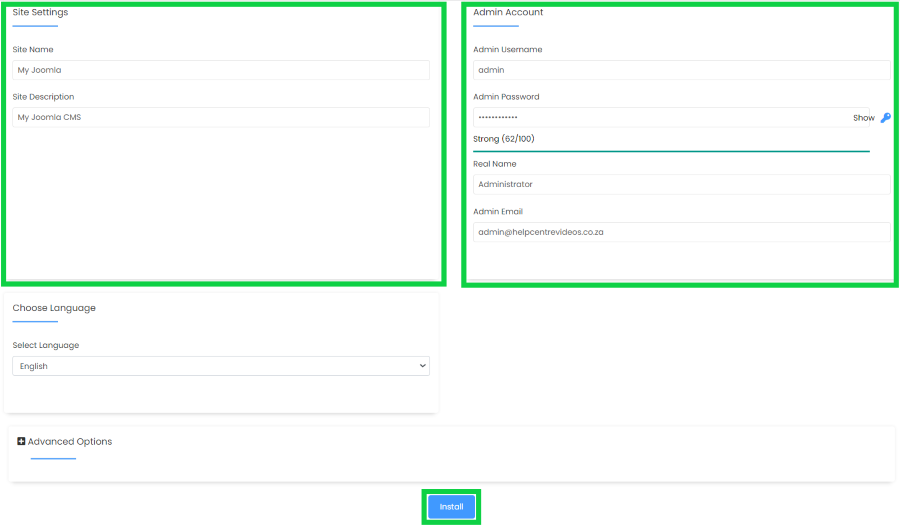The image size is (900, 526).
Task: Click the plus icon beside Advanced Options
Action: pyautogui.click(x=21, y=441)
